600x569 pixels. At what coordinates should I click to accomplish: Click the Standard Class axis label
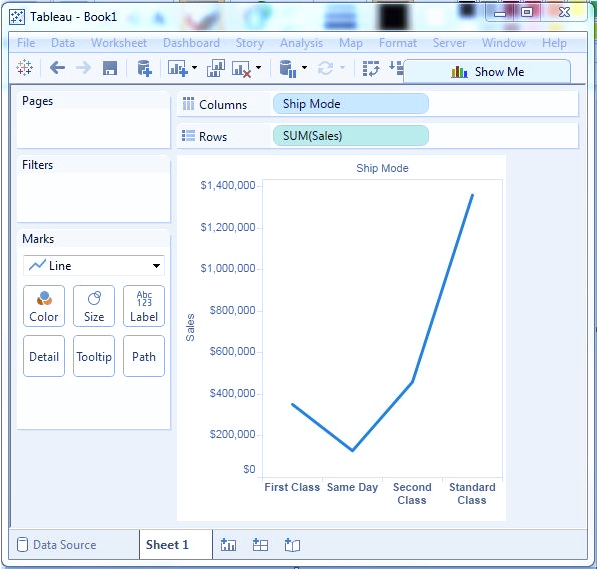point(472,494)
